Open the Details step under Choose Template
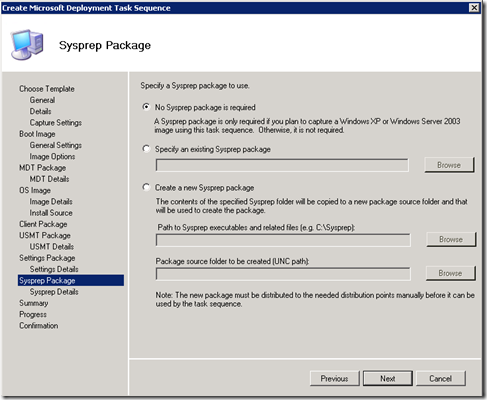The height and width of the screenshot is (400, 487). (40, 111)
